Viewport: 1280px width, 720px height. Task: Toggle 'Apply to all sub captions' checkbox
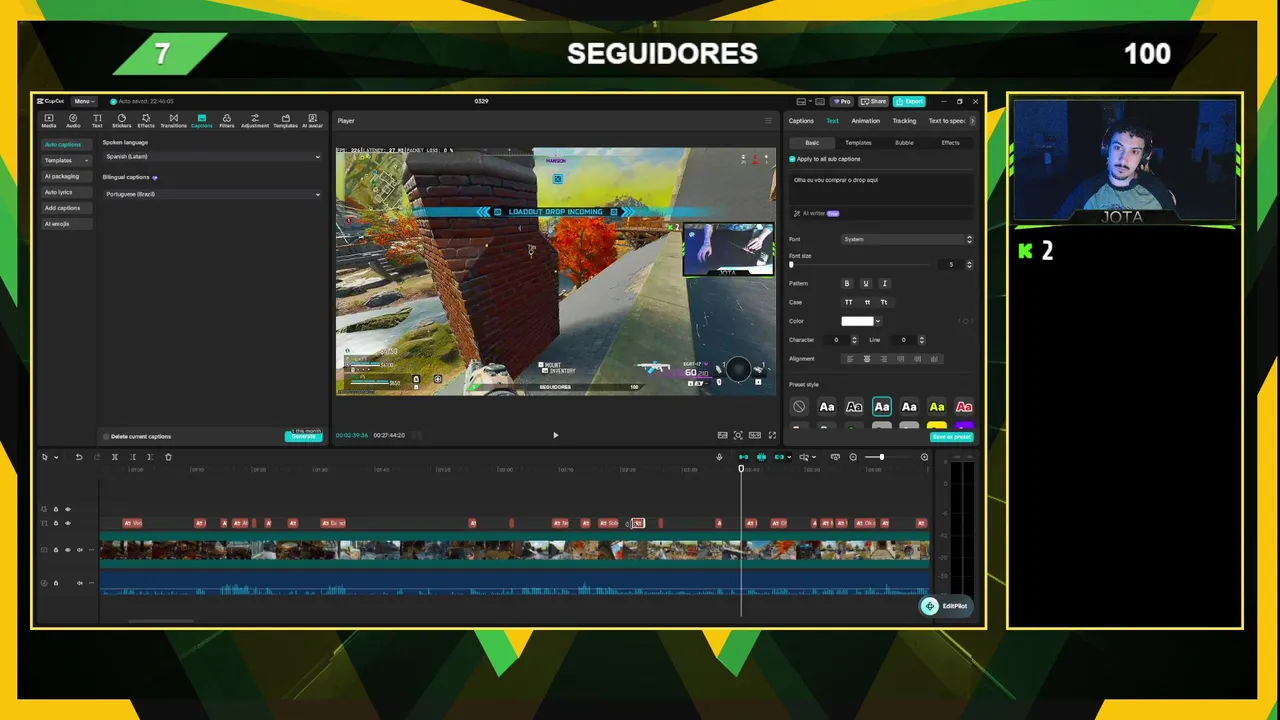click(x=793, y=159)
